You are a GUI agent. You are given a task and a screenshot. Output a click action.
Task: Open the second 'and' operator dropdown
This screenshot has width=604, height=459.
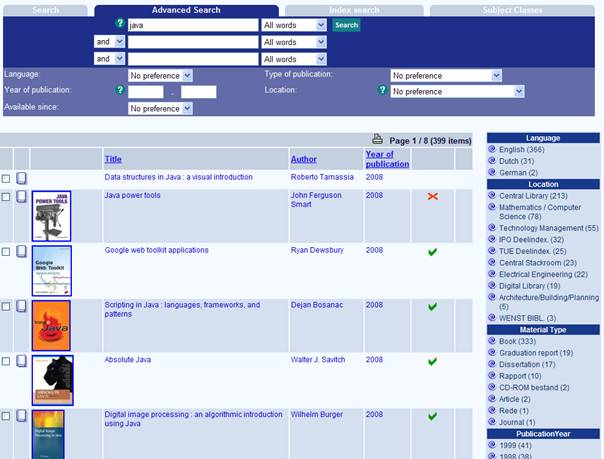pos(109,59)
